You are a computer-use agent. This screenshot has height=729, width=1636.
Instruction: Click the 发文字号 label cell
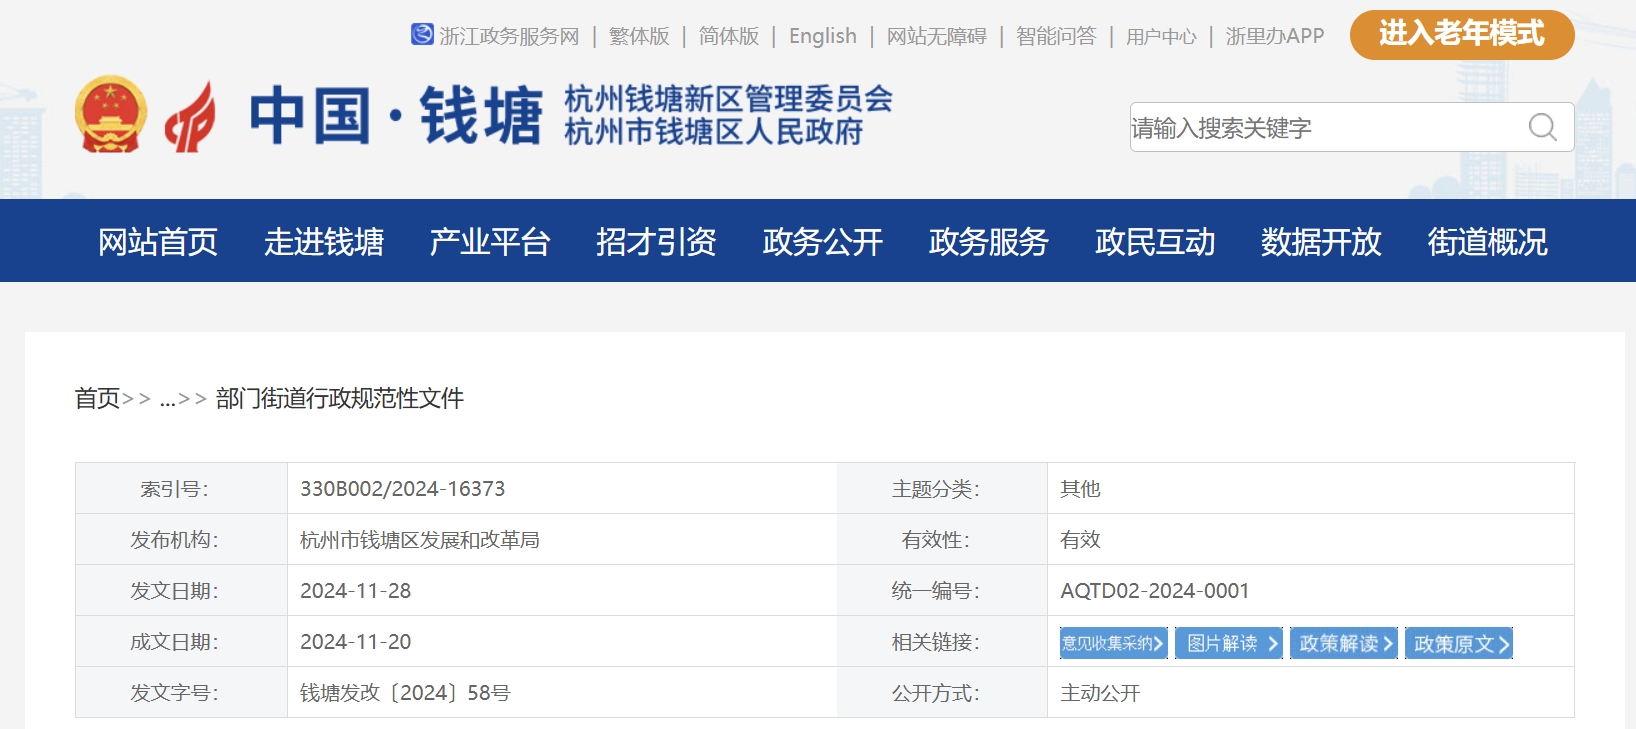click(181, 692)
